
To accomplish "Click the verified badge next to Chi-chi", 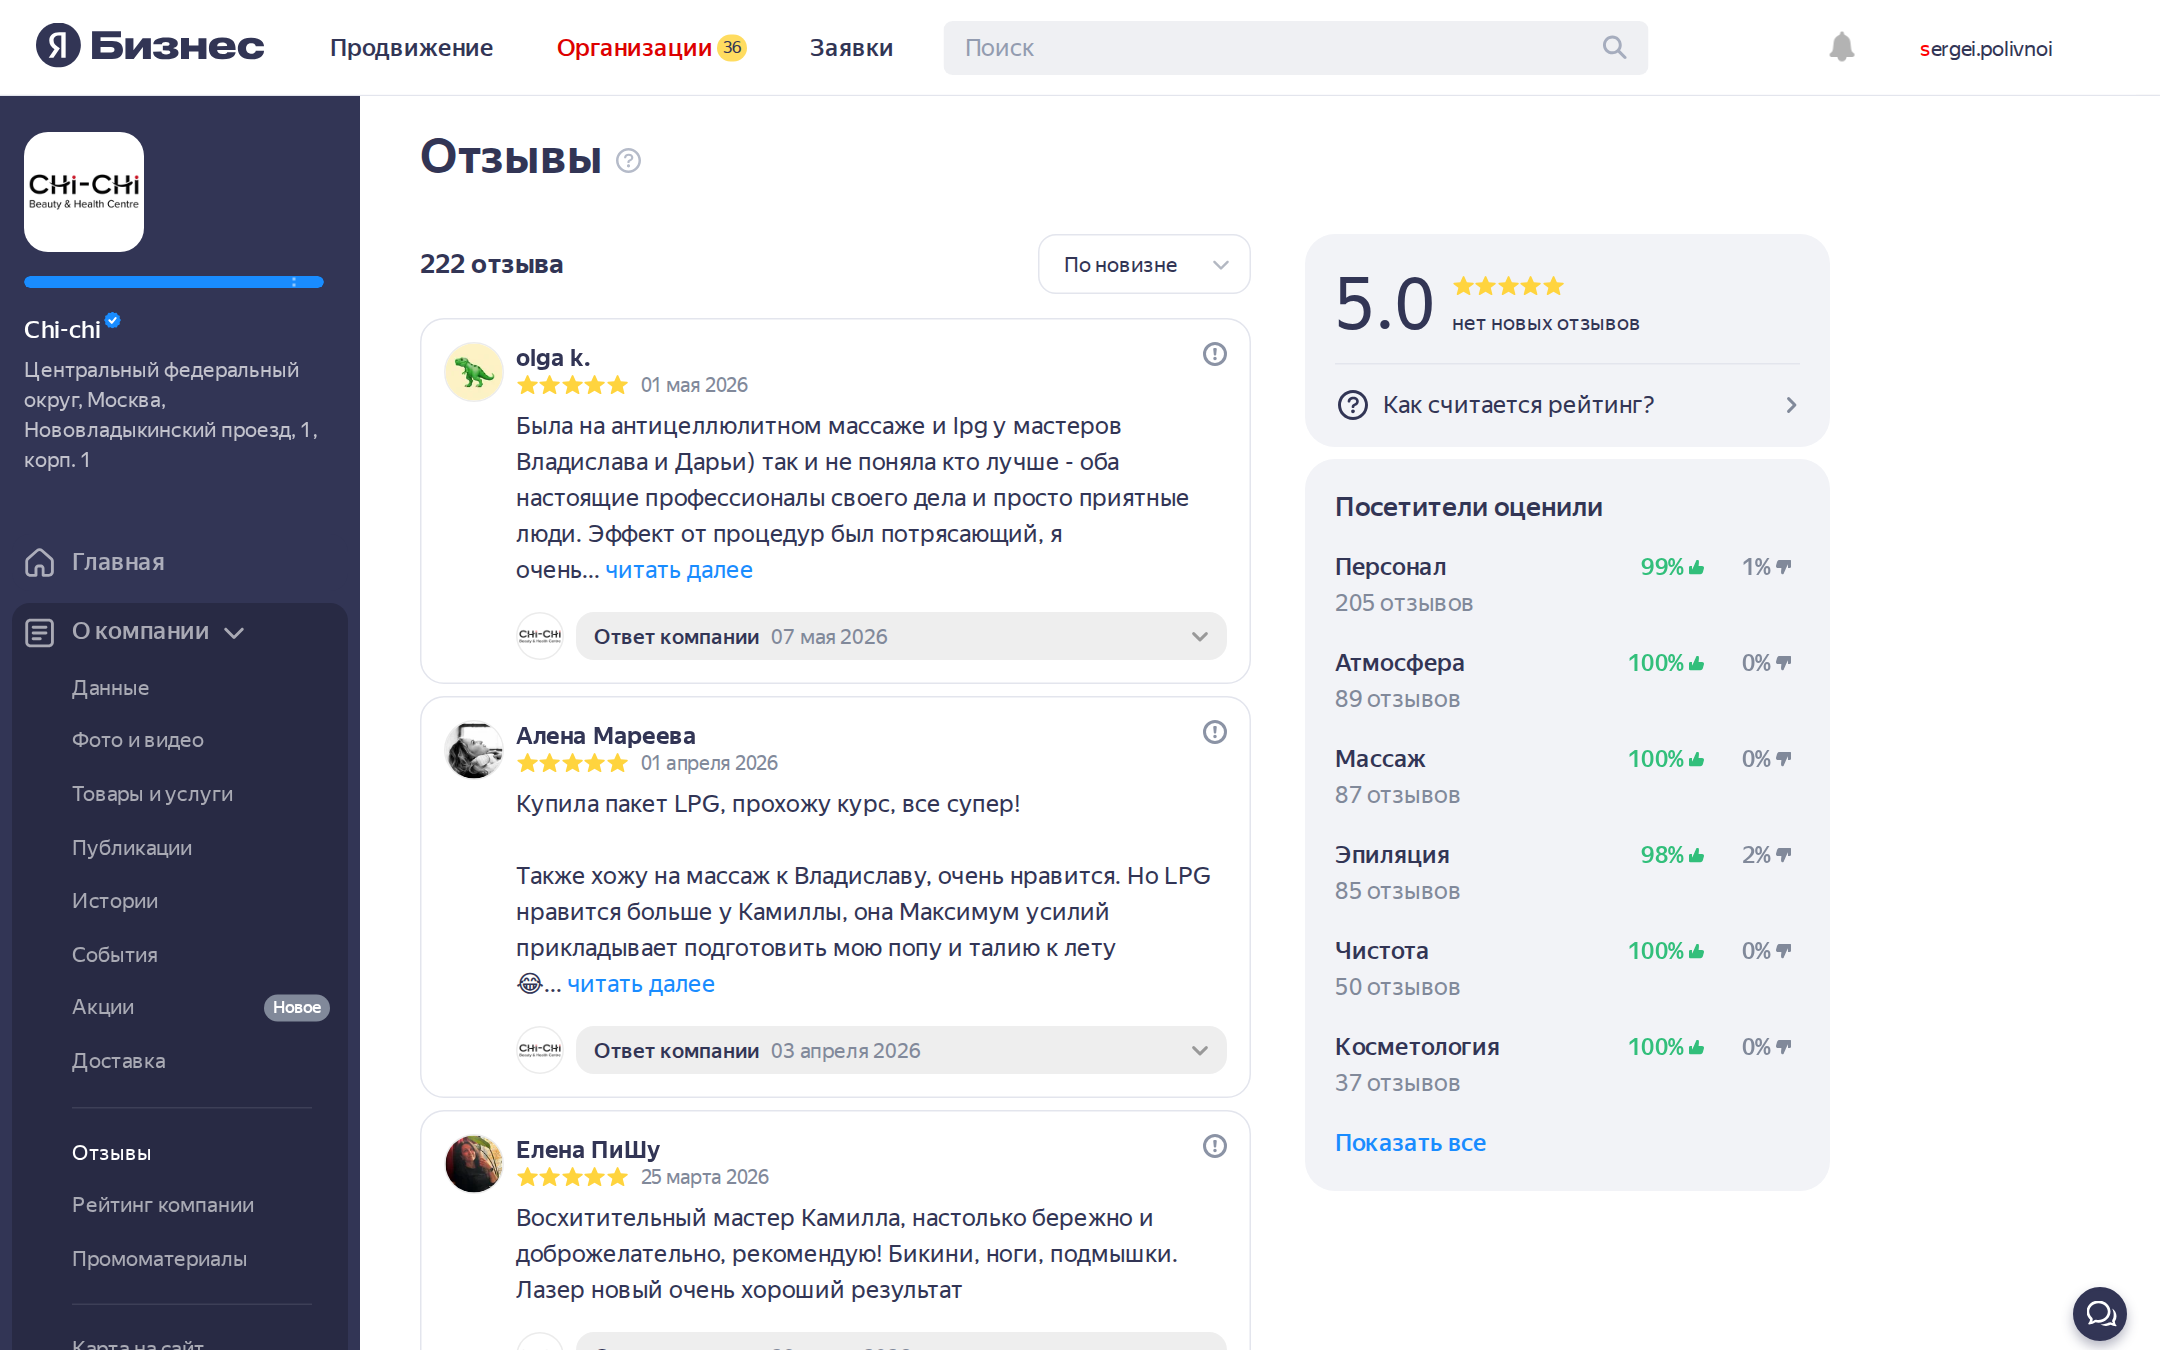I will (x=113, y=320).
